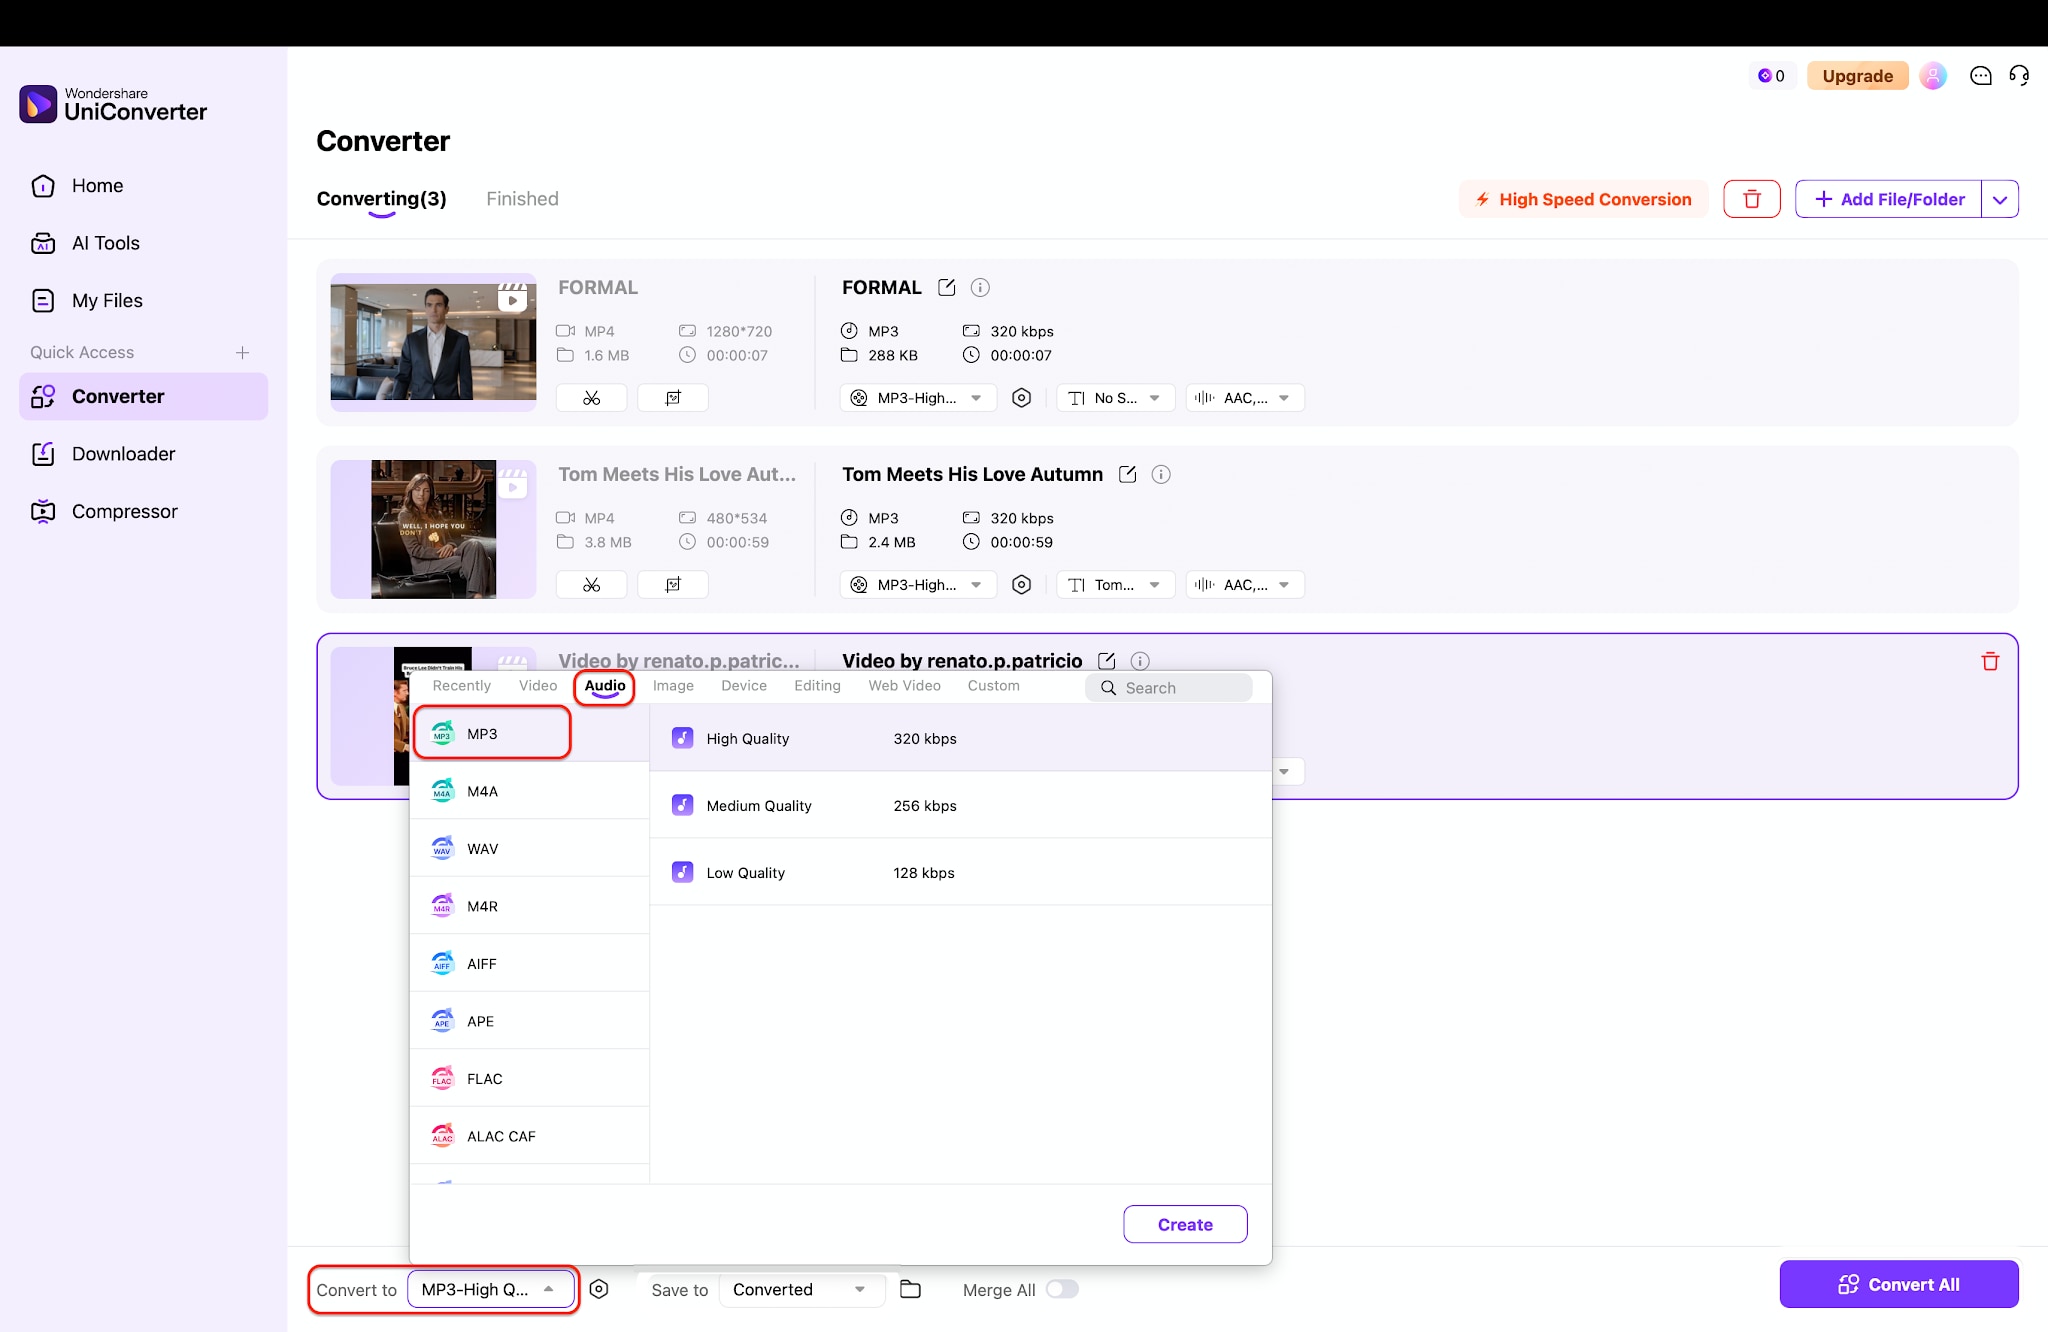Select the Converting(3) tab
The image size is (2048, 1332).
pyautogui.click(x=382, y=199)
